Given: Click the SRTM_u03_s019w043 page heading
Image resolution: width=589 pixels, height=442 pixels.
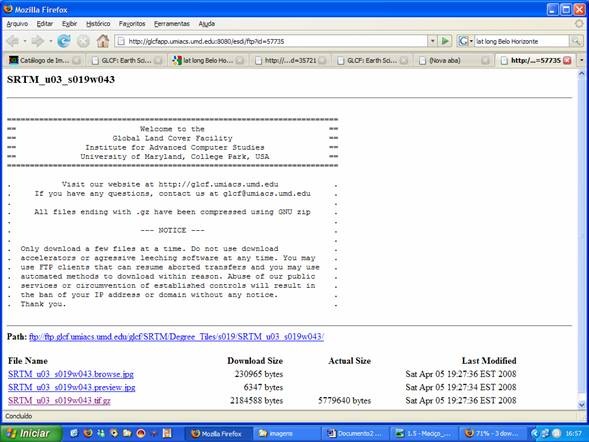Looking at the screenshot, I should point(61,80).
